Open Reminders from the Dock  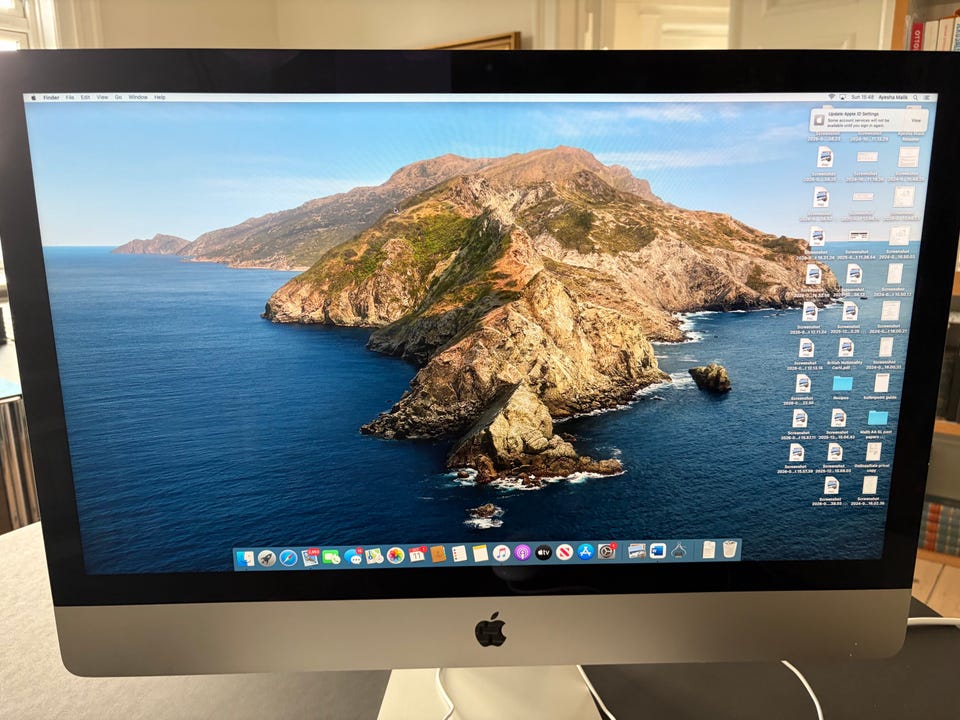click(x=459, y=554)
